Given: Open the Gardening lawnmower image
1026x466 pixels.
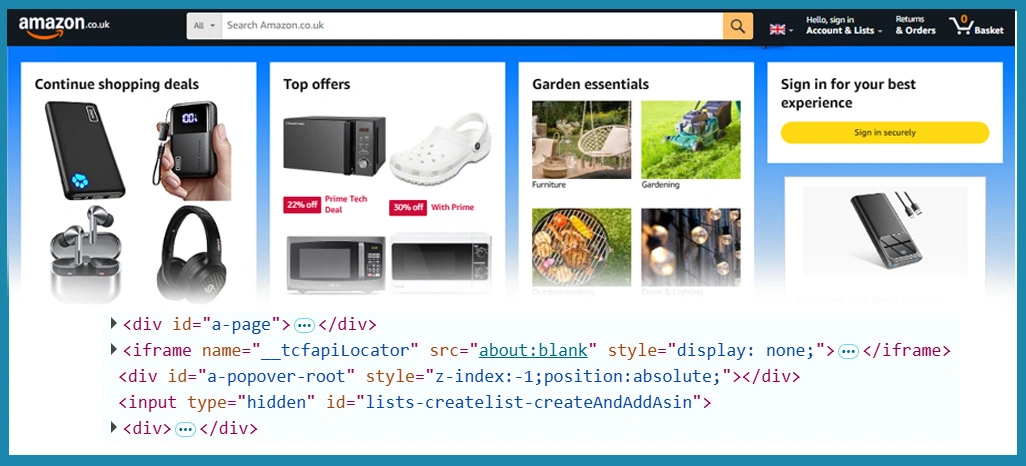Looking at the screenshot, I should (x=690, y=138).
